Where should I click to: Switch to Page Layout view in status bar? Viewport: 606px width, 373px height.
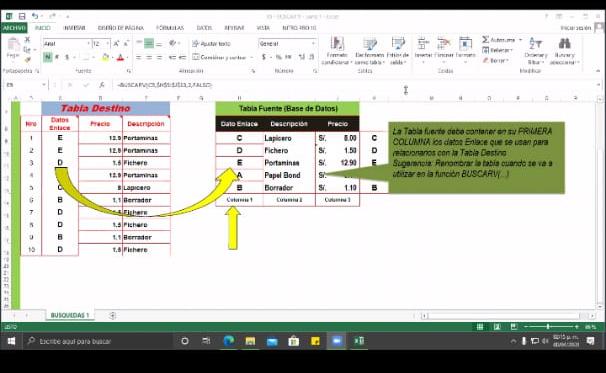(497, 327)
